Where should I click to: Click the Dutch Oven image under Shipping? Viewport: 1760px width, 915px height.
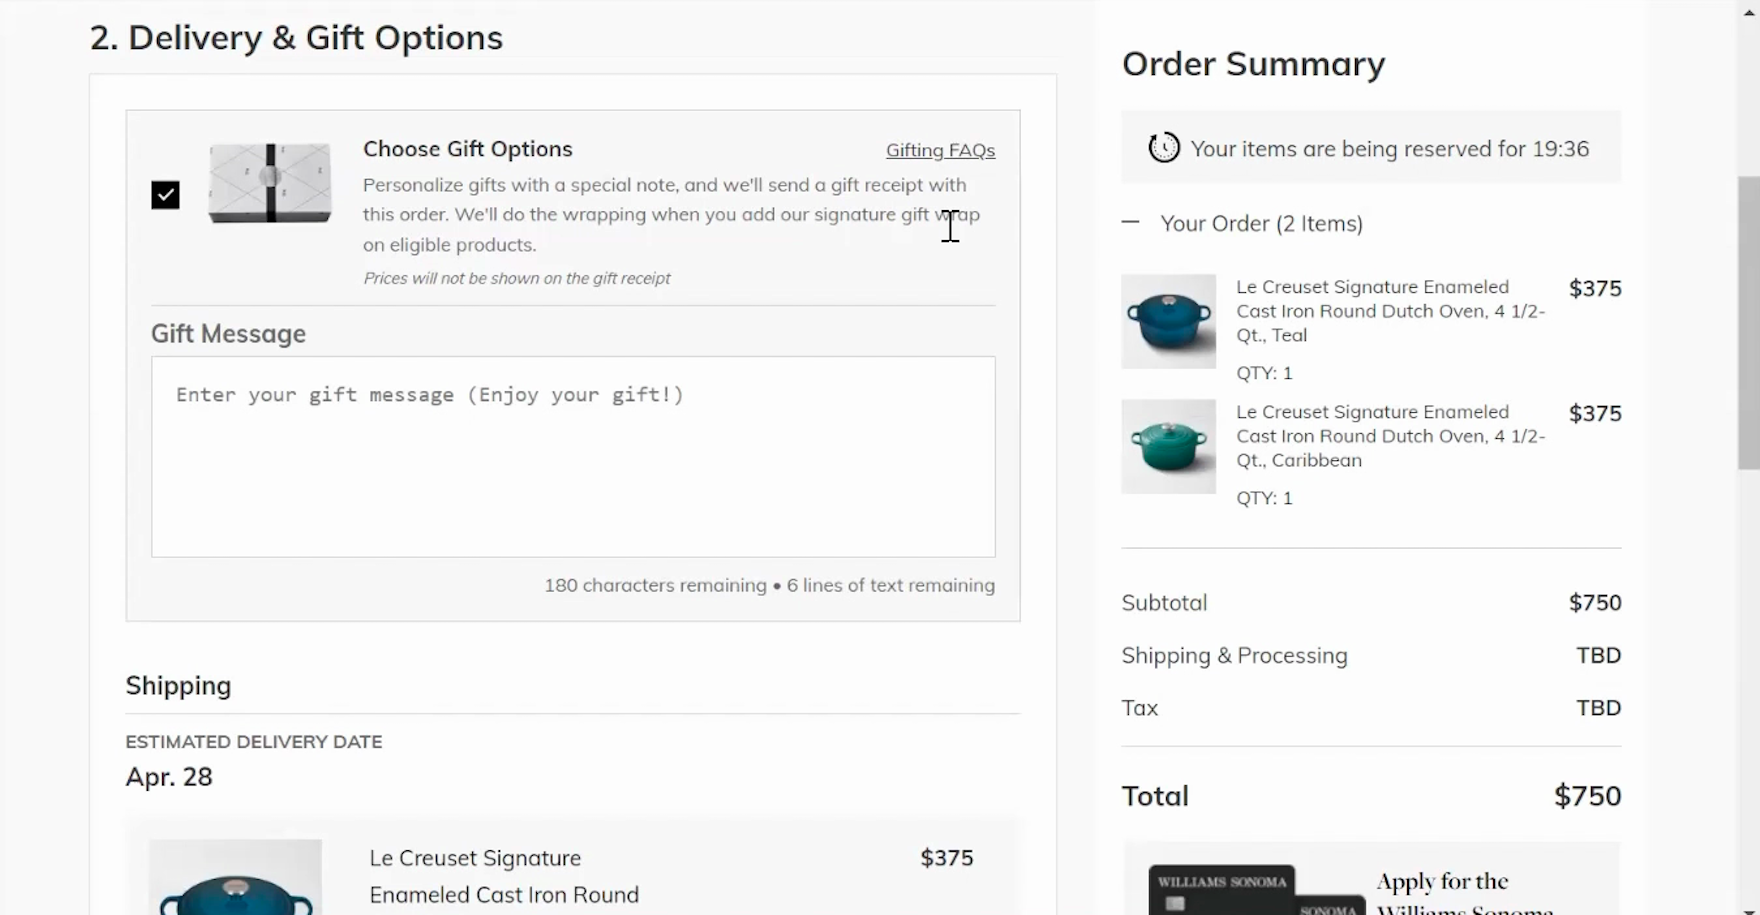(236, 880)
